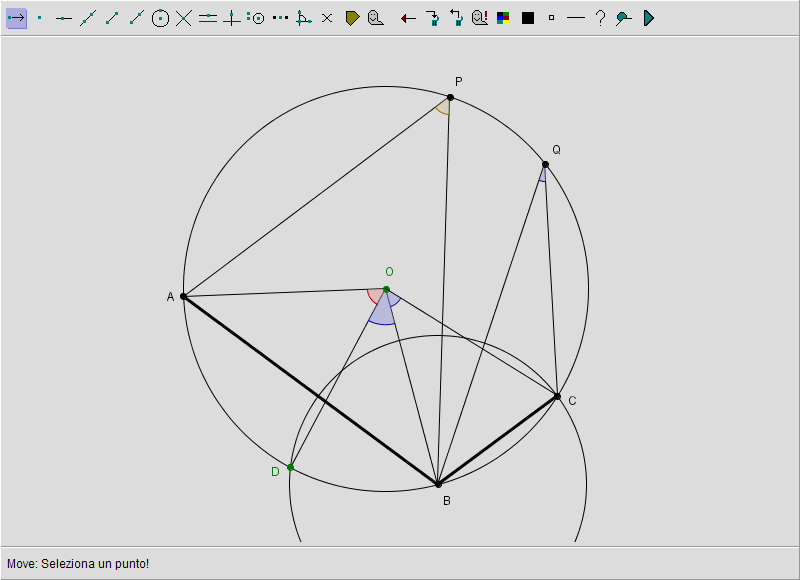This screenshot has width=800, height=580.
Task: Select point P on the circle
Action: click(450, 97)
